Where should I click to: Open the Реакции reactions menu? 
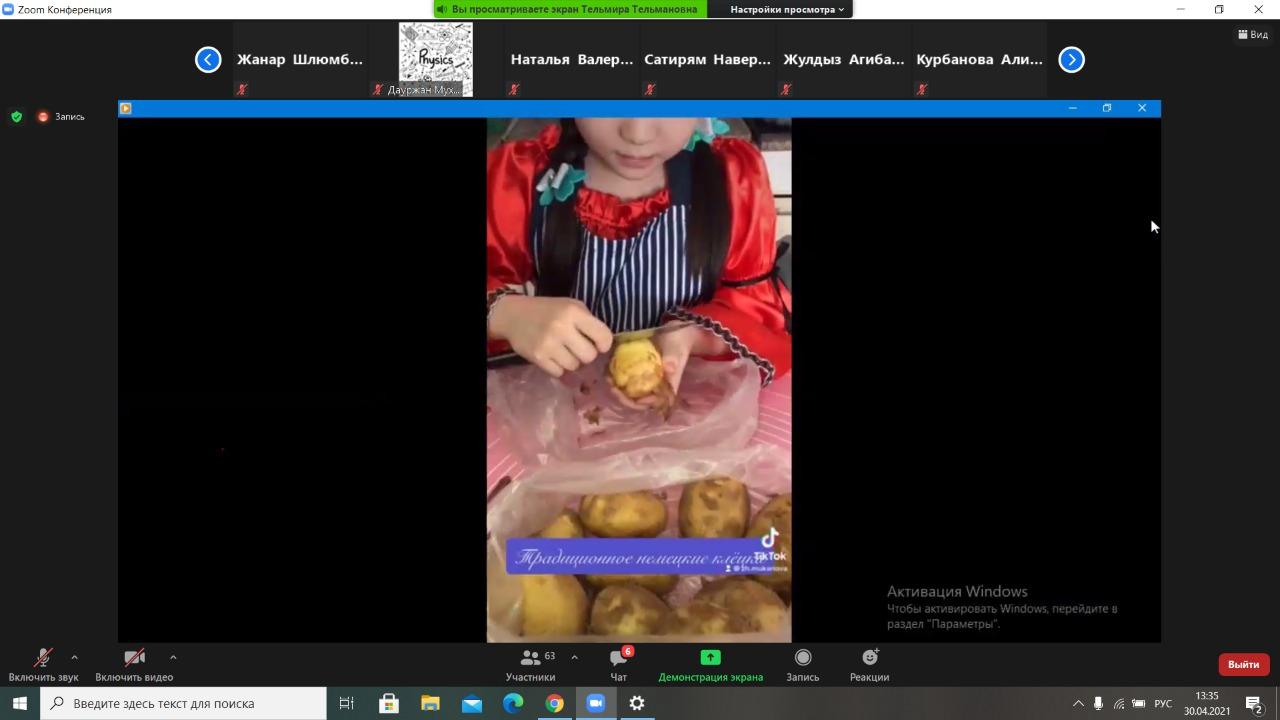coord(869,658)
